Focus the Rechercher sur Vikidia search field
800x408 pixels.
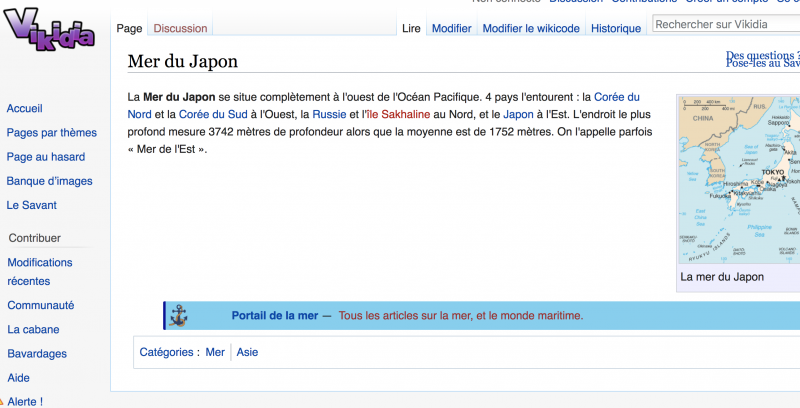725,24
